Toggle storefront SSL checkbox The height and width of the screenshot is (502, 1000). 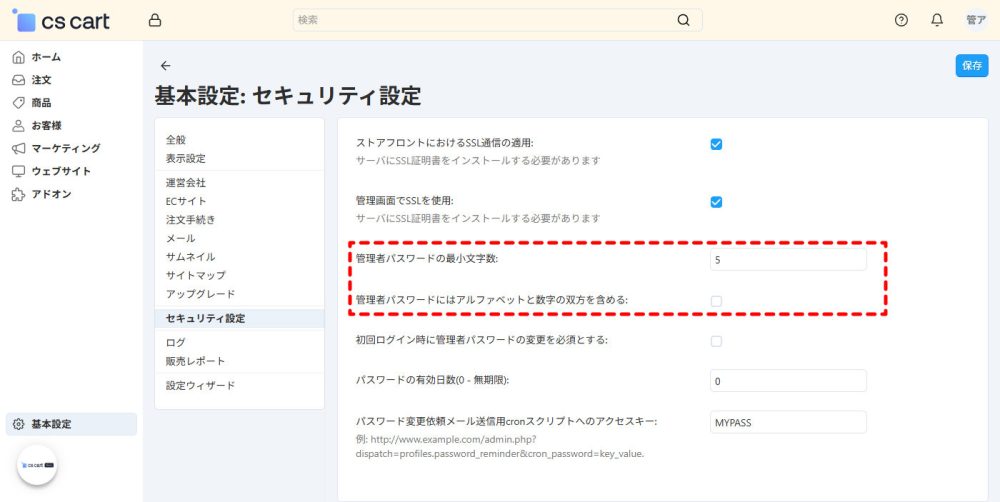(x=716, y=144)
